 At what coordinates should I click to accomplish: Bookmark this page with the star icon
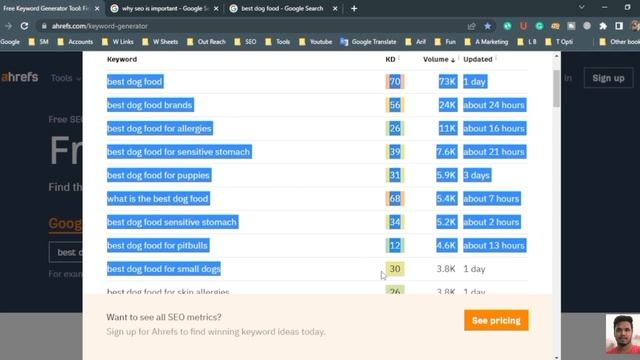[x=487, y=26]
